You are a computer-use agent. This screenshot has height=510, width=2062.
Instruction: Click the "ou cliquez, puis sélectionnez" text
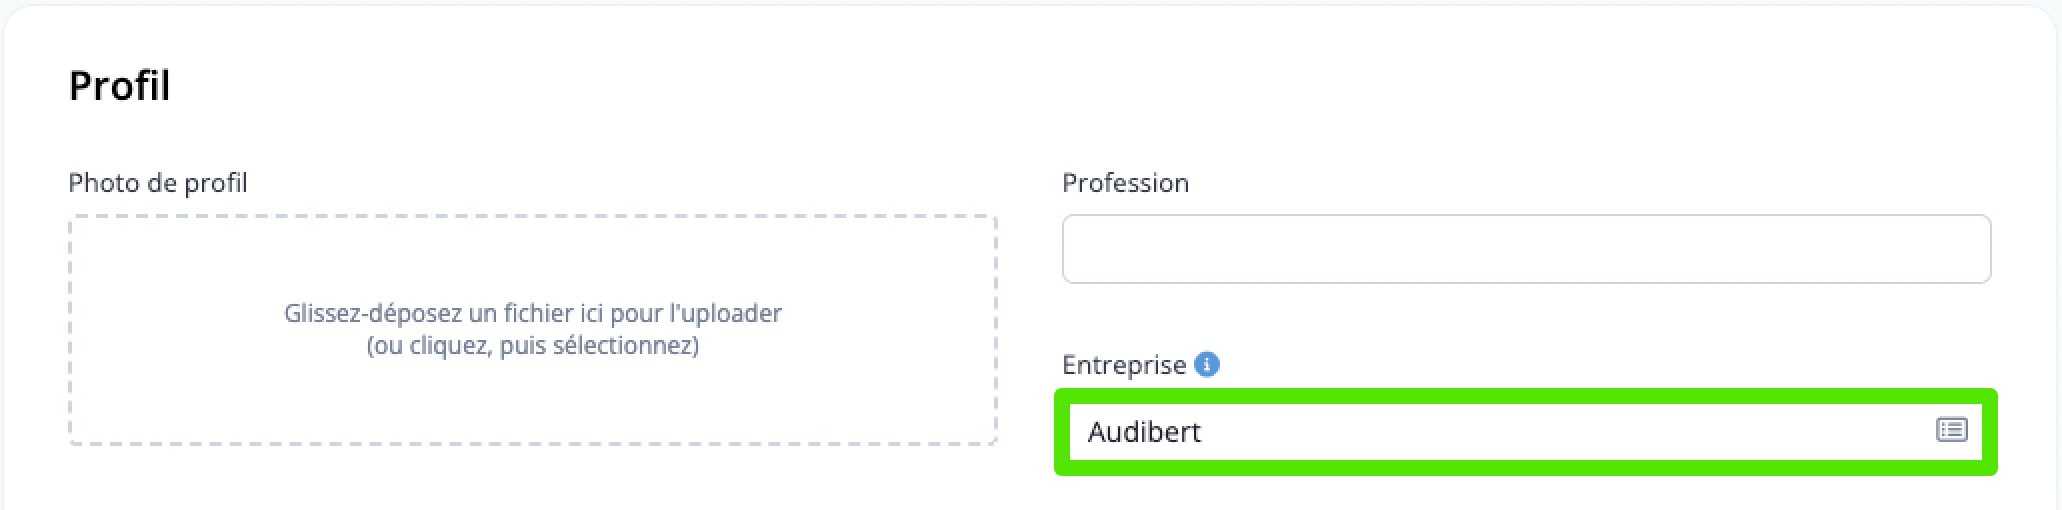point(533,346)
